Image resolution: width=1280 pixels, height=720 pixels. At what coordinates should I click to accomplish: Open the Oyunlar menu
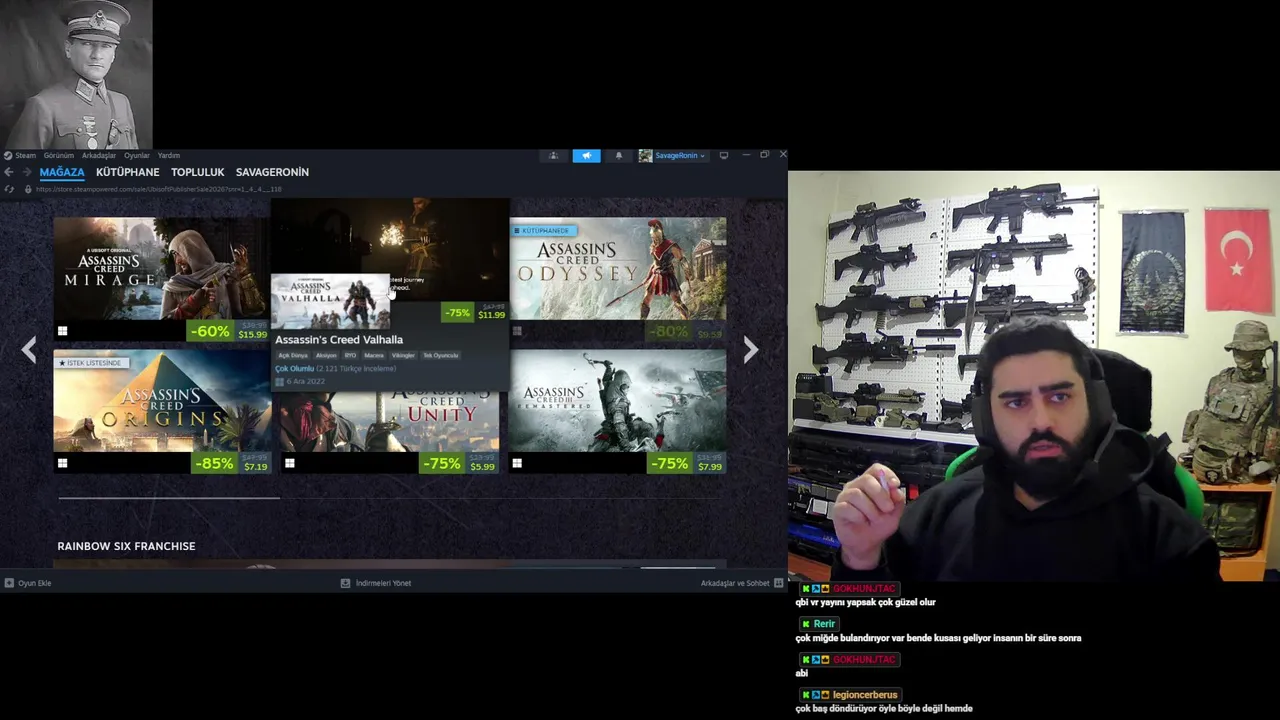tap(137, 155)
